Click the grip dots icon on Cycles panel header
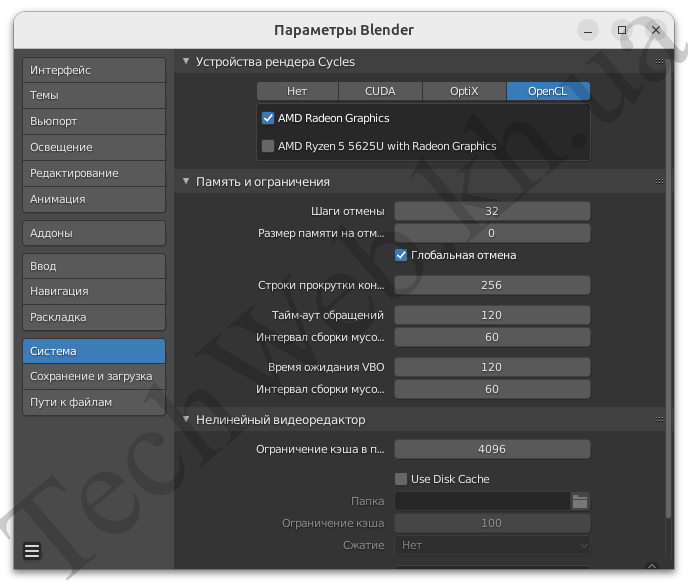 click(659, 62)
